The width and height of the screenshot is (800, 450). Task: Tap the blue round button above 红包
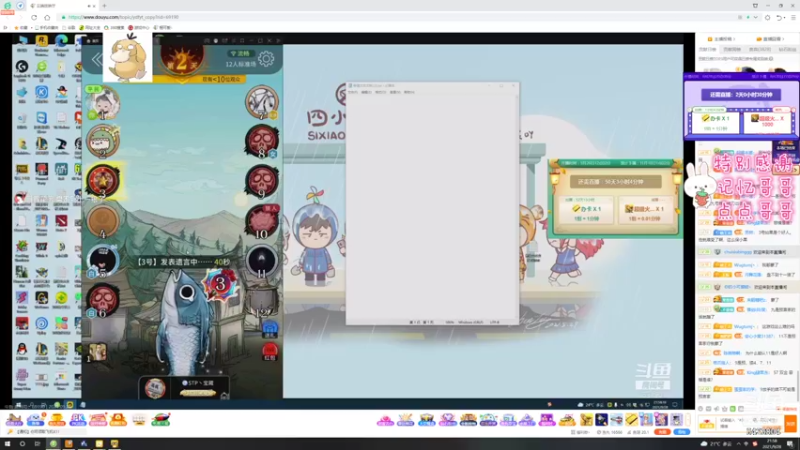point(270,329)
